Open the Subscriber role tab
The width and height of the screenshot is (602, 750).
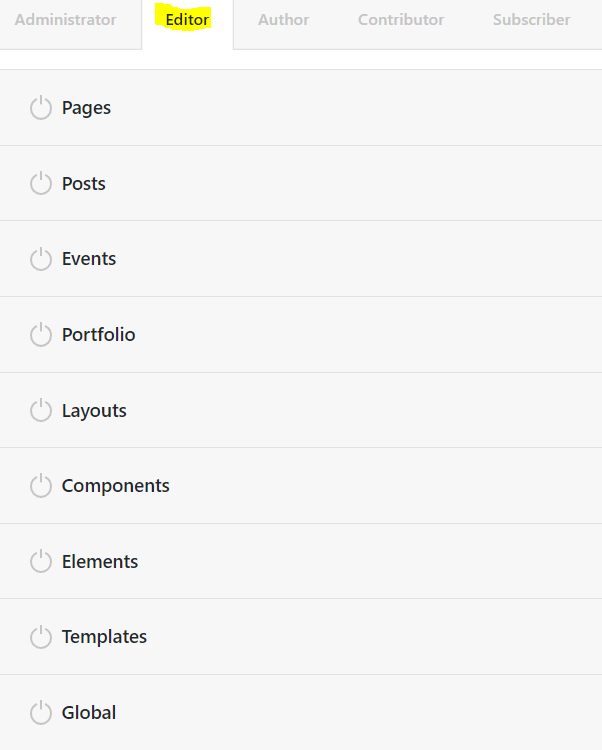[x=531, y=20]
